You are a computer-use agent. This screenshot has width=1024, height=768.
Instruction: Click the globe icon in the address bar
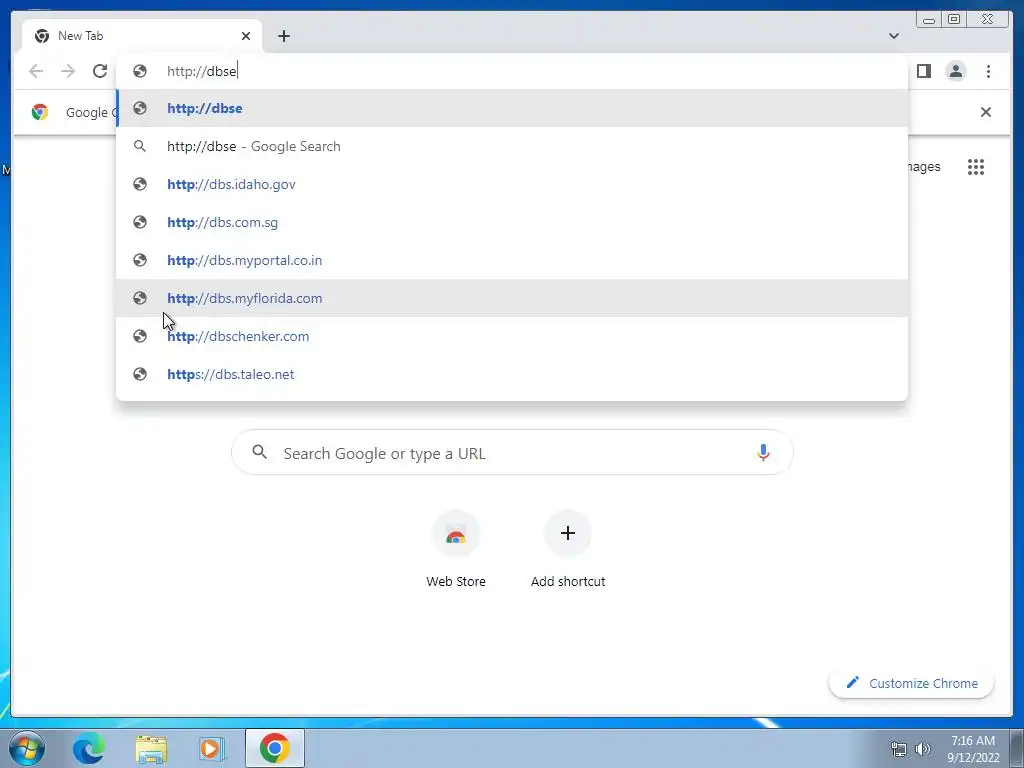140,71
